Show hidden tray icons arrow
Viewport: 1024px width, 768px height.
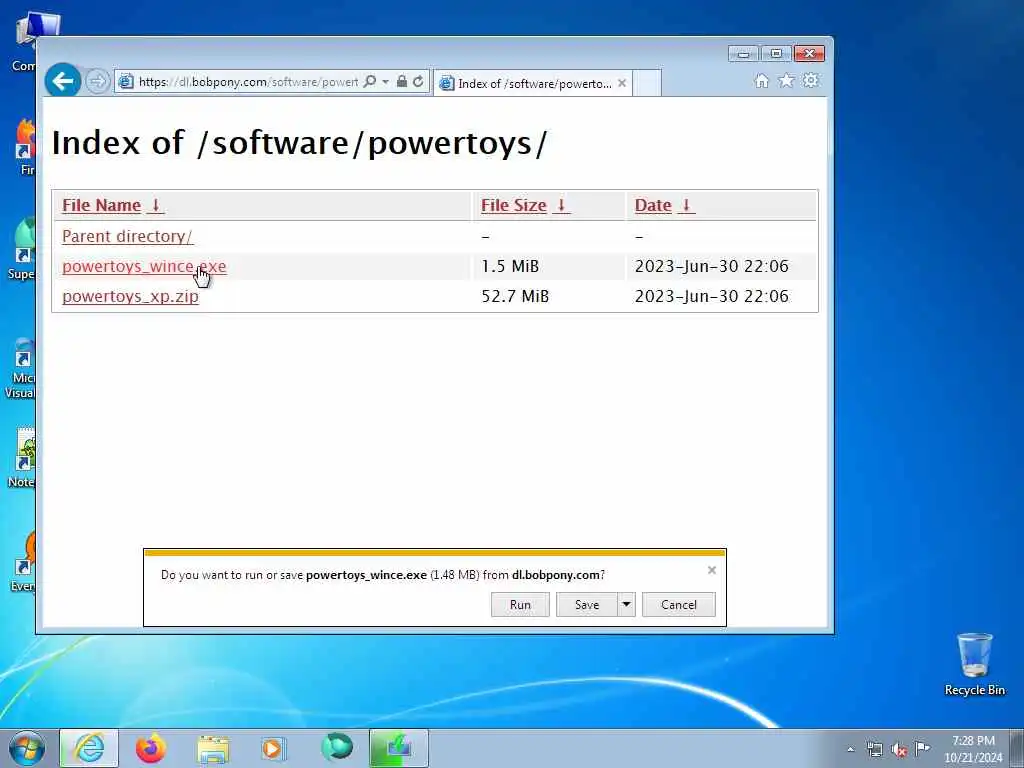click(850, 750)
